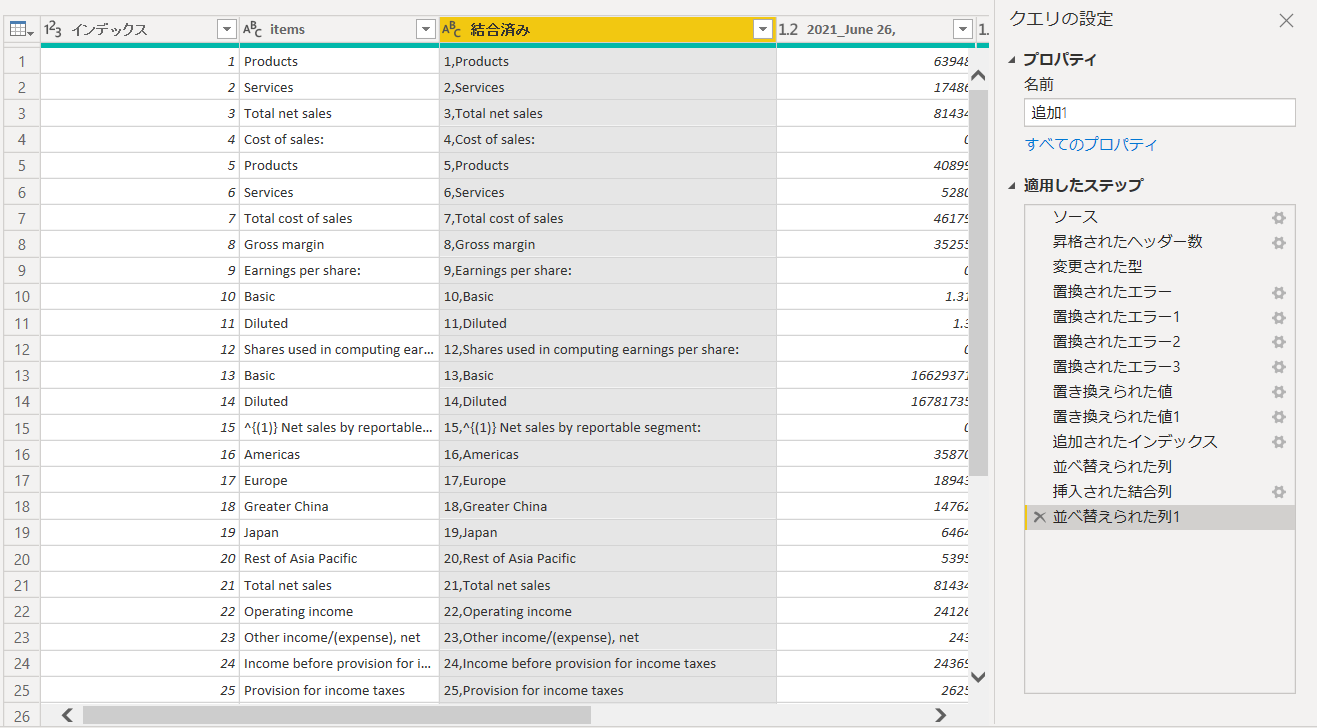Click cell '3,Total net sales'
This screenshot has height=728, width=1317.
(607, 113)
